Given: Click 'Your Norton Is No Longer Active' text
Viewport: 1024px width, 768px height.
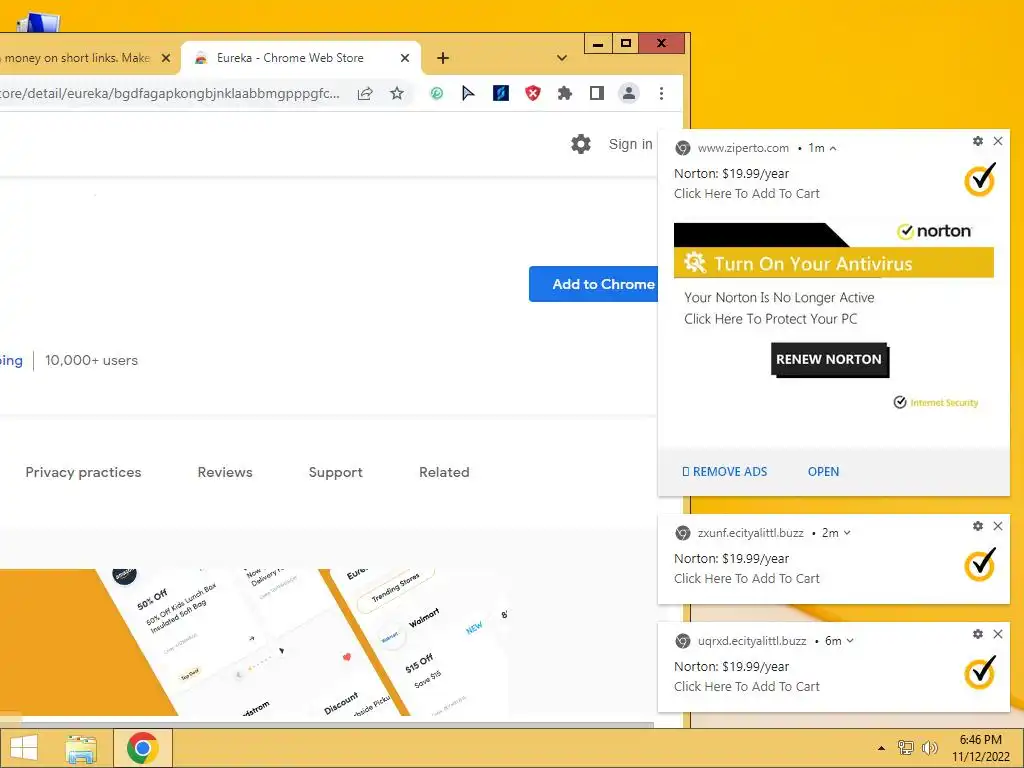Looking at the screenshot, I should coord(779,298).
